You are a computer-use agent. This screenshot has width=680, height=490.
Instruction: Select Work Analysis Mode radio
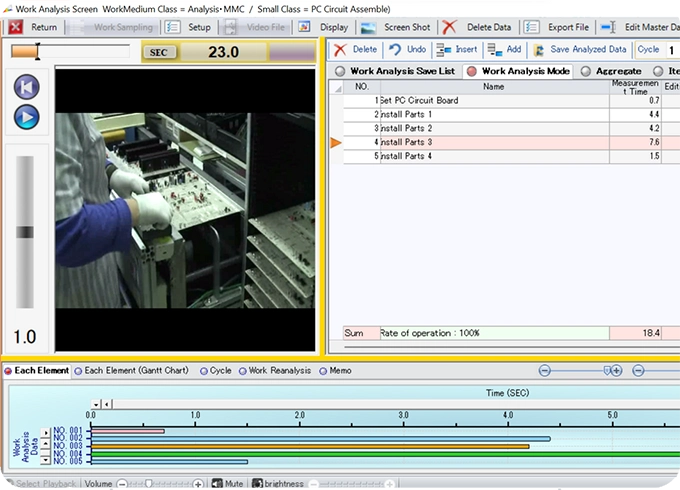click(471, 71)
